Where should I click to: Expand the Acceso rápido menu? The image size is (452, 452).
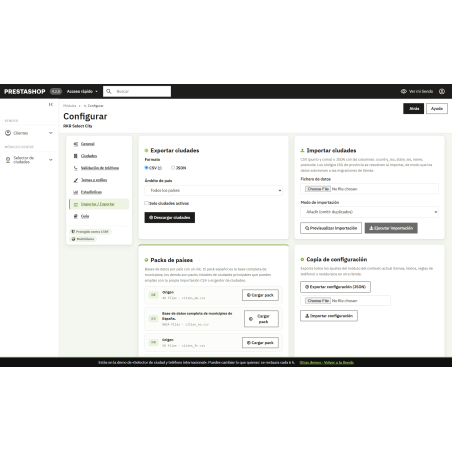click(82, 91)
